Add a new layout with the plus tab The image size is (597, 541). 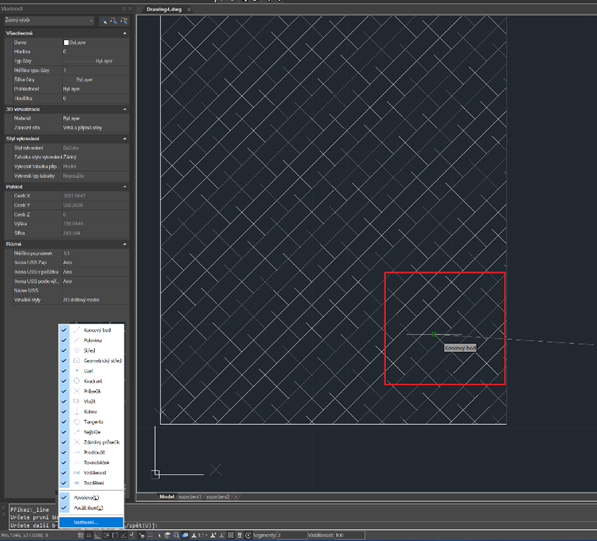236,497
